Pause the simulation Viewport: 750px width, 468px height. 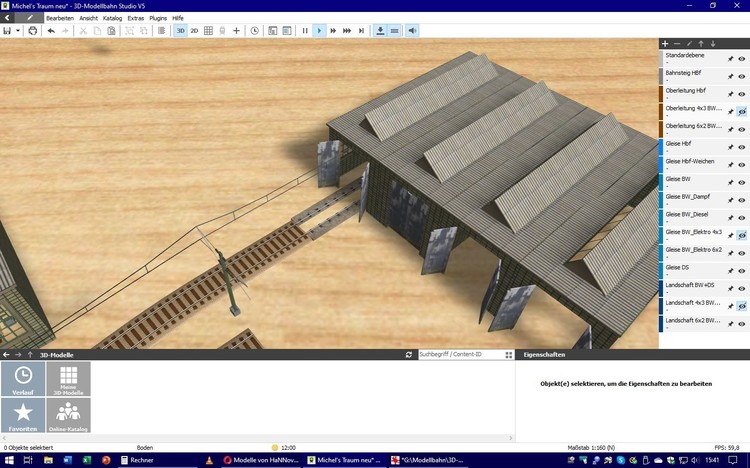(x=305, y=31)
